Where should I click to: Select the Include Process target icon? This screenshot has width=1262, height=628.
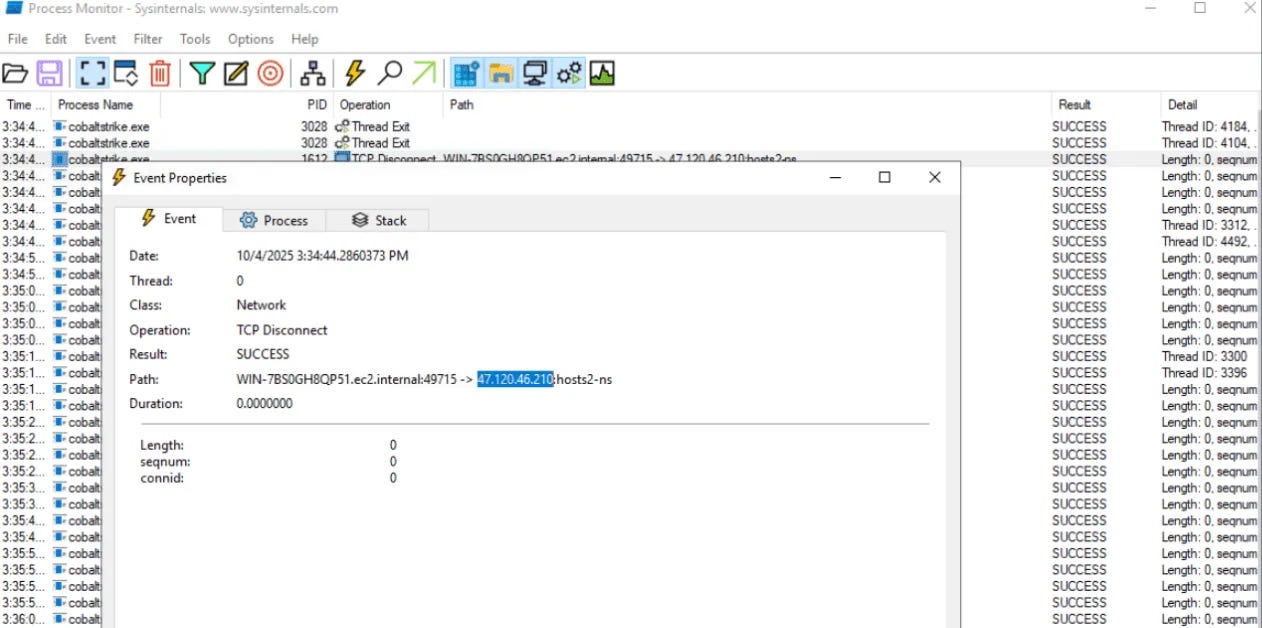pyautogui.click(x=269, y=73)
